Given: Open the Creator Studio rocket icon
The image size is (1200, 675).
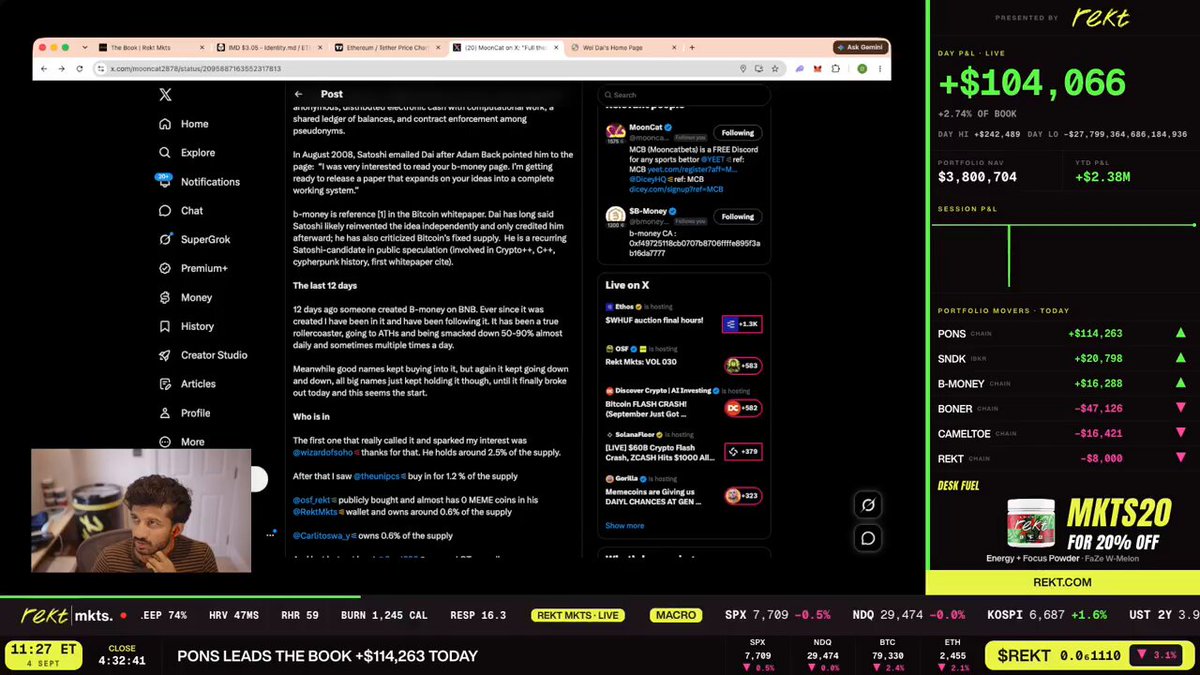Looking at the screenshot, I should point(165,355).
